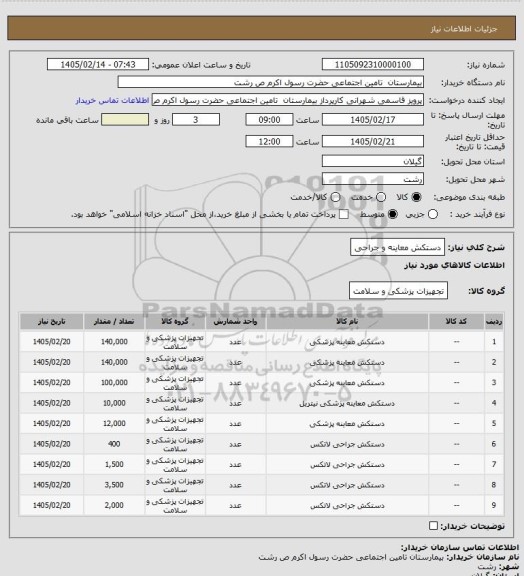Click the general description field دستکش معاینه و جراحی
The image size is (524, 576).
397,247
